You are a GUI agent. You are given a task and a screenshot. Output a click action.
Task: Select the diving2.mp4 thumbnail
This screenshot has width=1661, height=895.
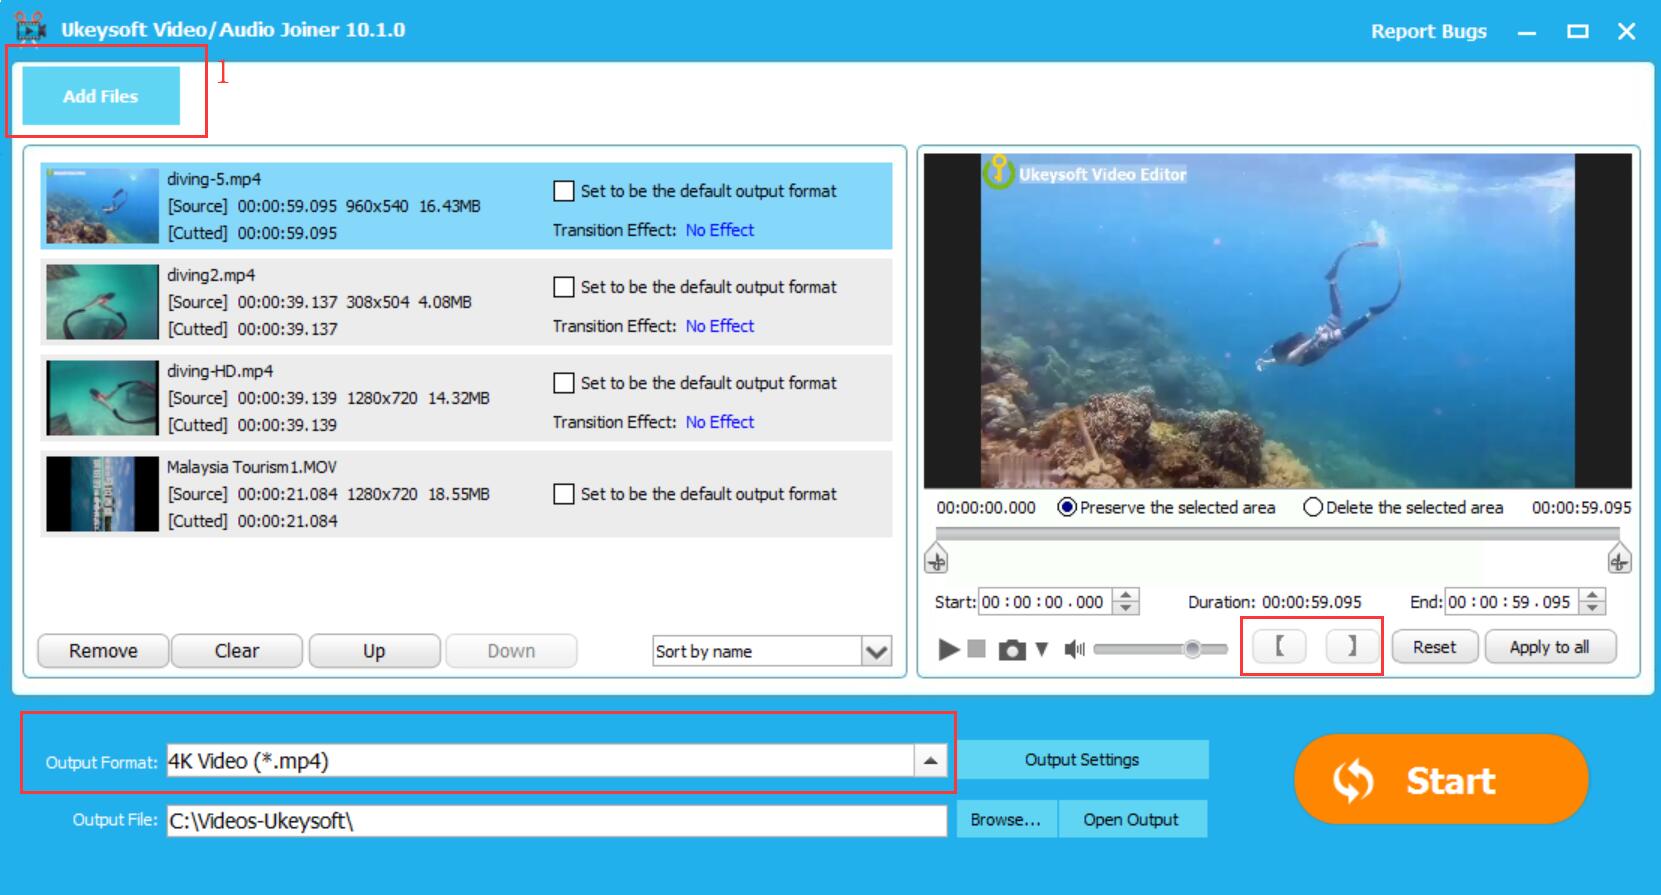(x=102, y=302)
